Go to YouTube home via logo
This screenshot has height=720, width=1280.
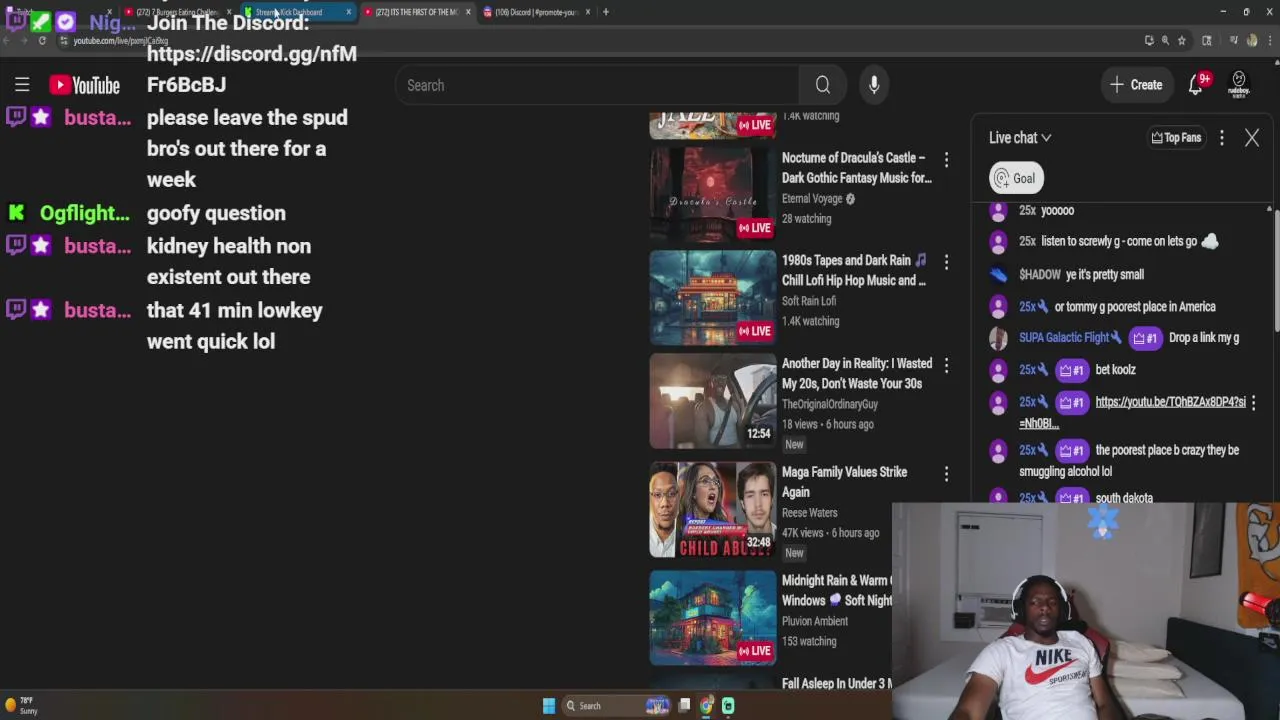85,86
